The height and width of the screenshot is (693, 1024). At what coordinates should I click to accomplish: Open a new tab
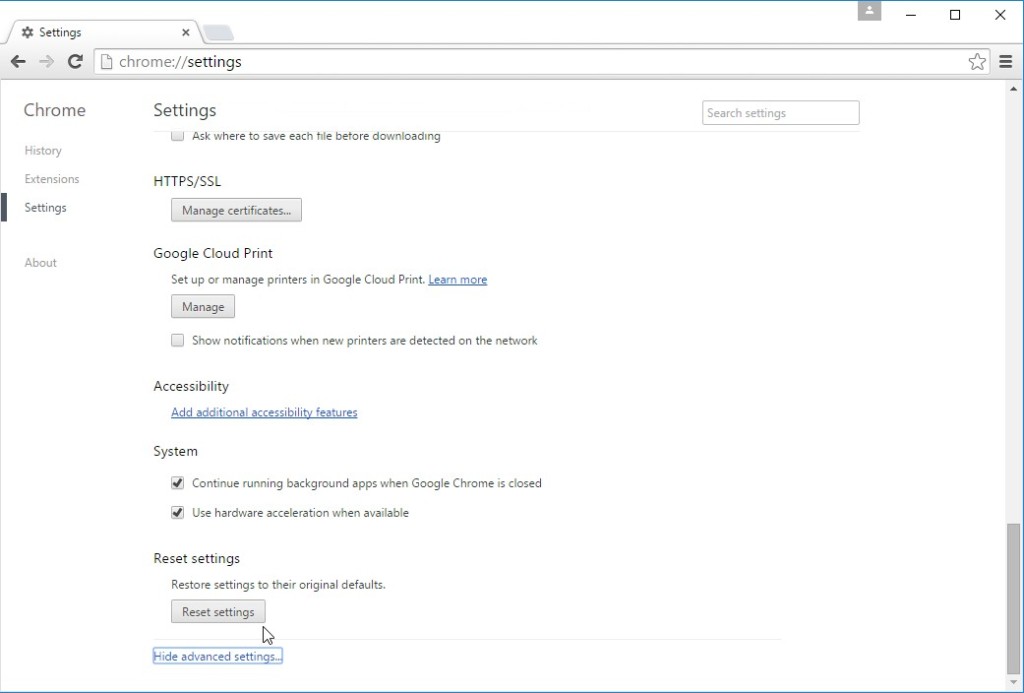(x=217, y=33)
